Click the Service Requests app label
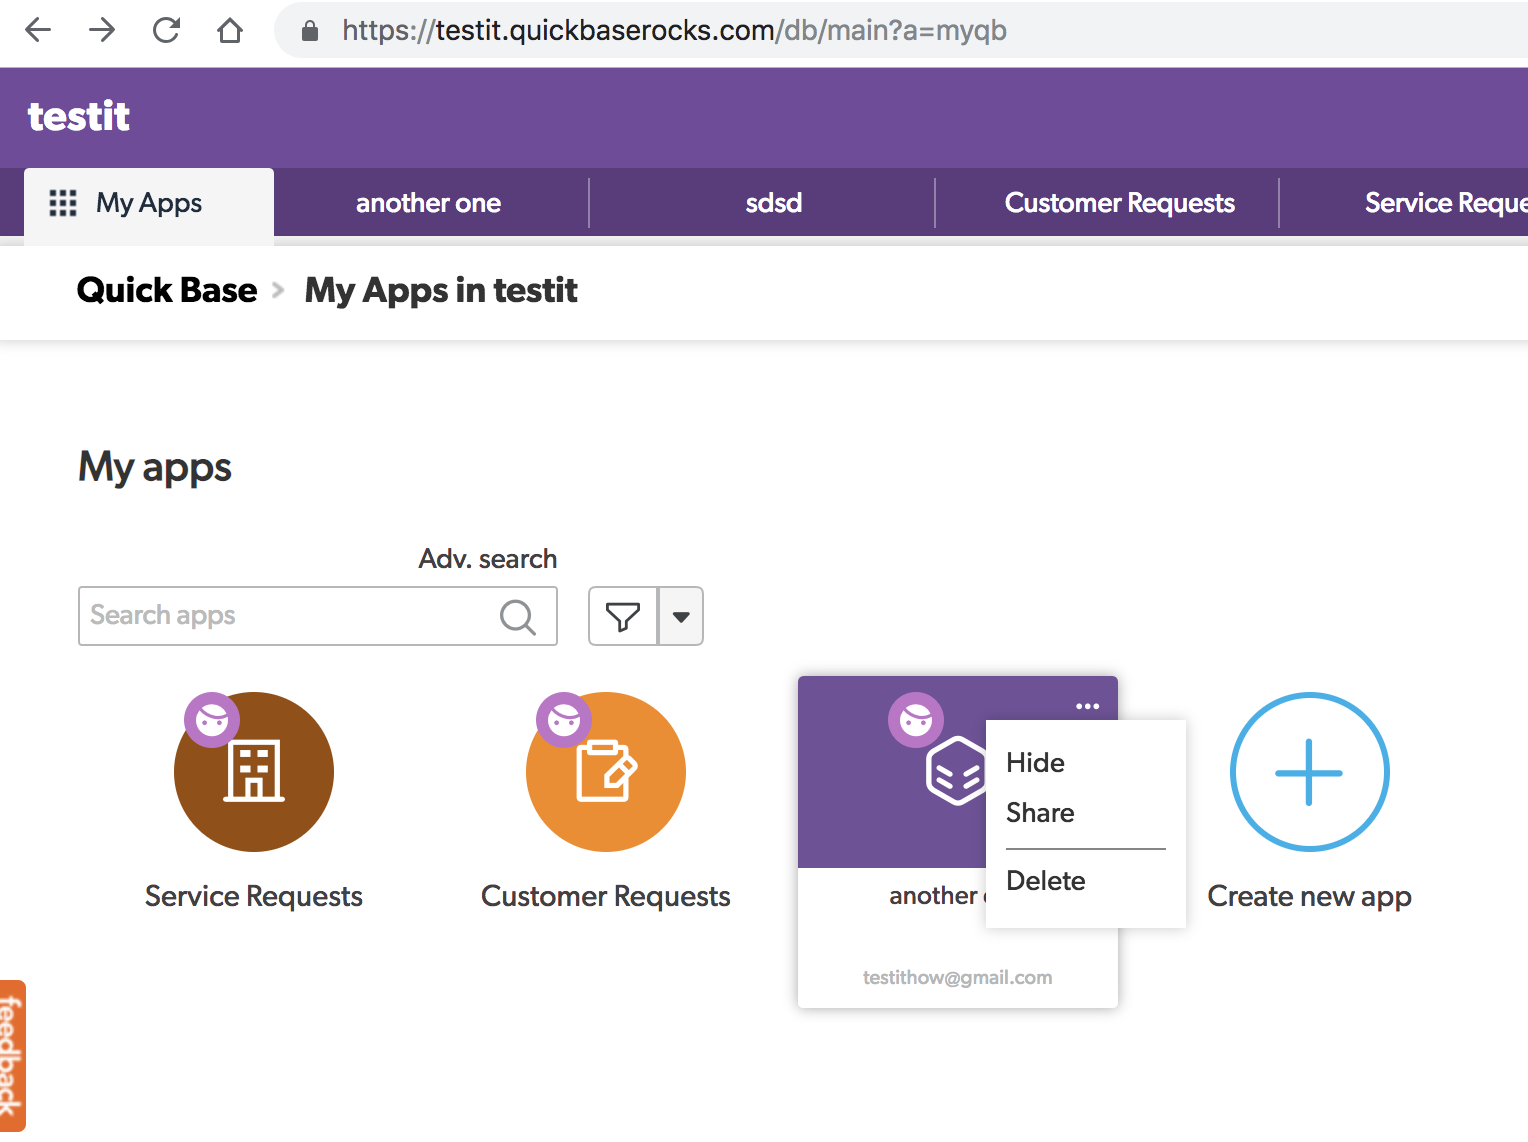Screen dimensions: 1528x1142 point(254,896)
